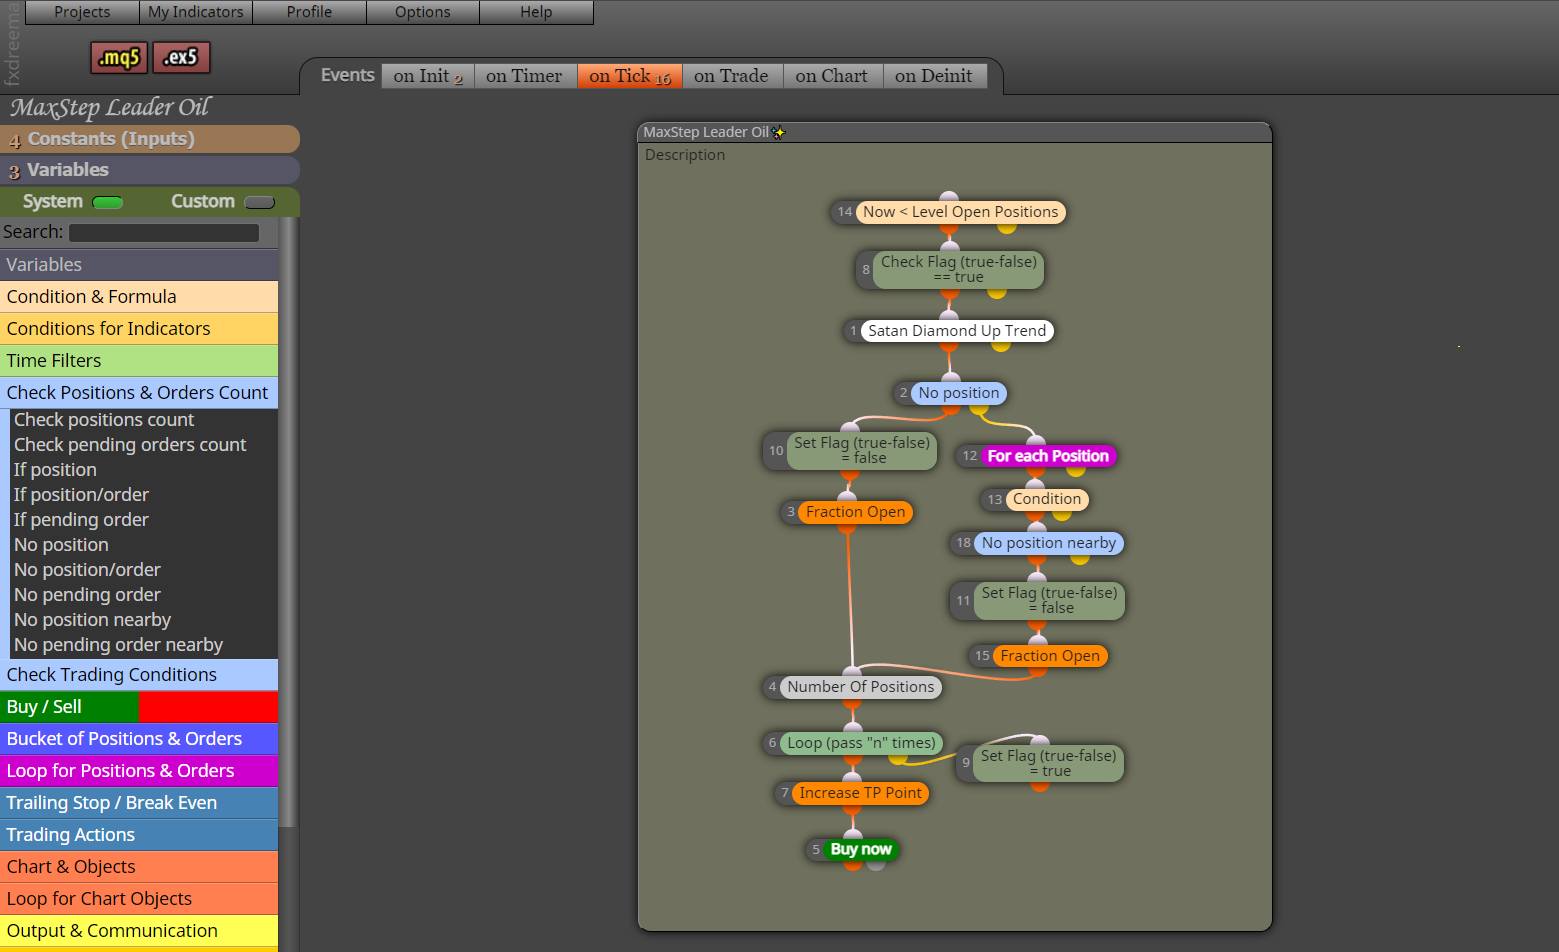Switch to the on Deinit events tab
Viewport: 1559px width, 952px height.
click(934, 76)
